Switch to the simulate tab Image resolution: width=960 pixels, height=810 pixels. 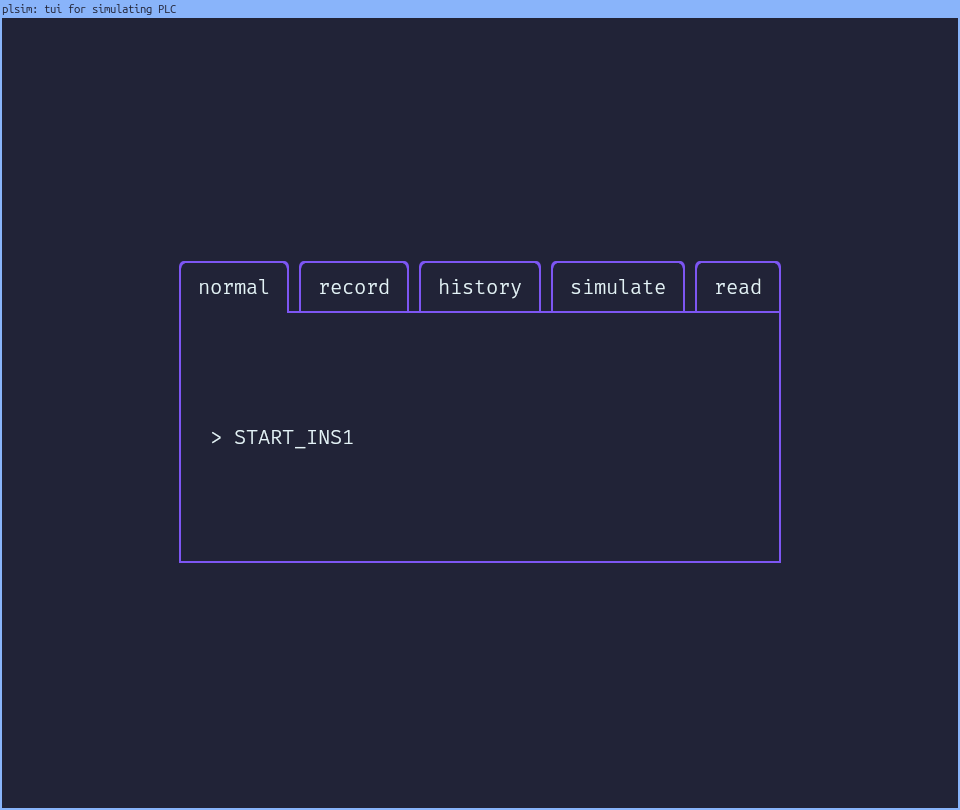point(618,287)
